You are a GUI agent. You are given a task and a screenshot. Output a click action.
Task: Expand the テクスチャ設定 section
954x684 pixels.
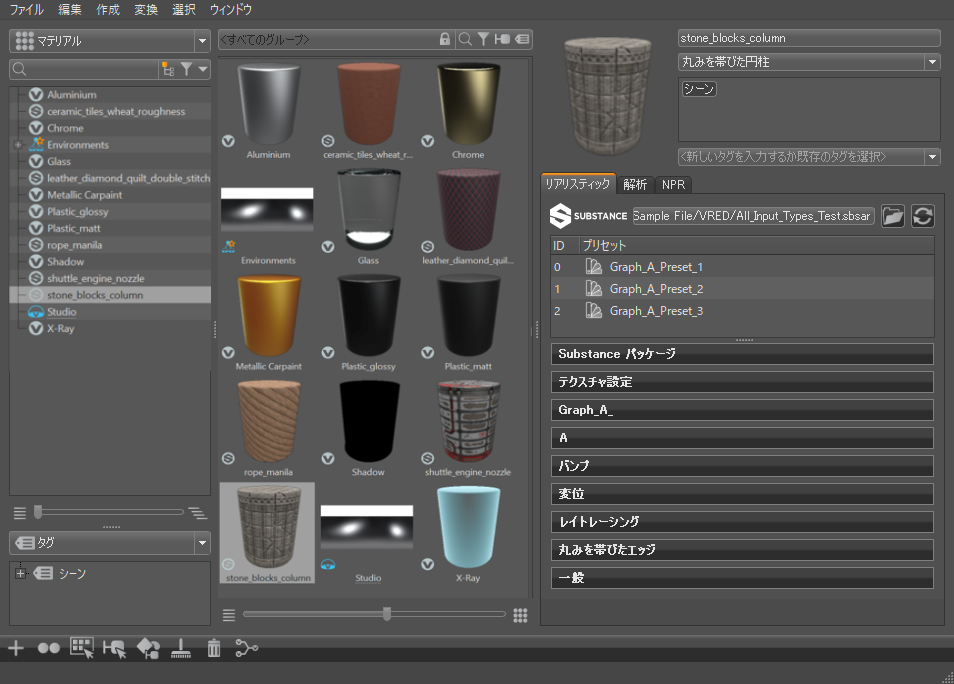click(741, 382)
